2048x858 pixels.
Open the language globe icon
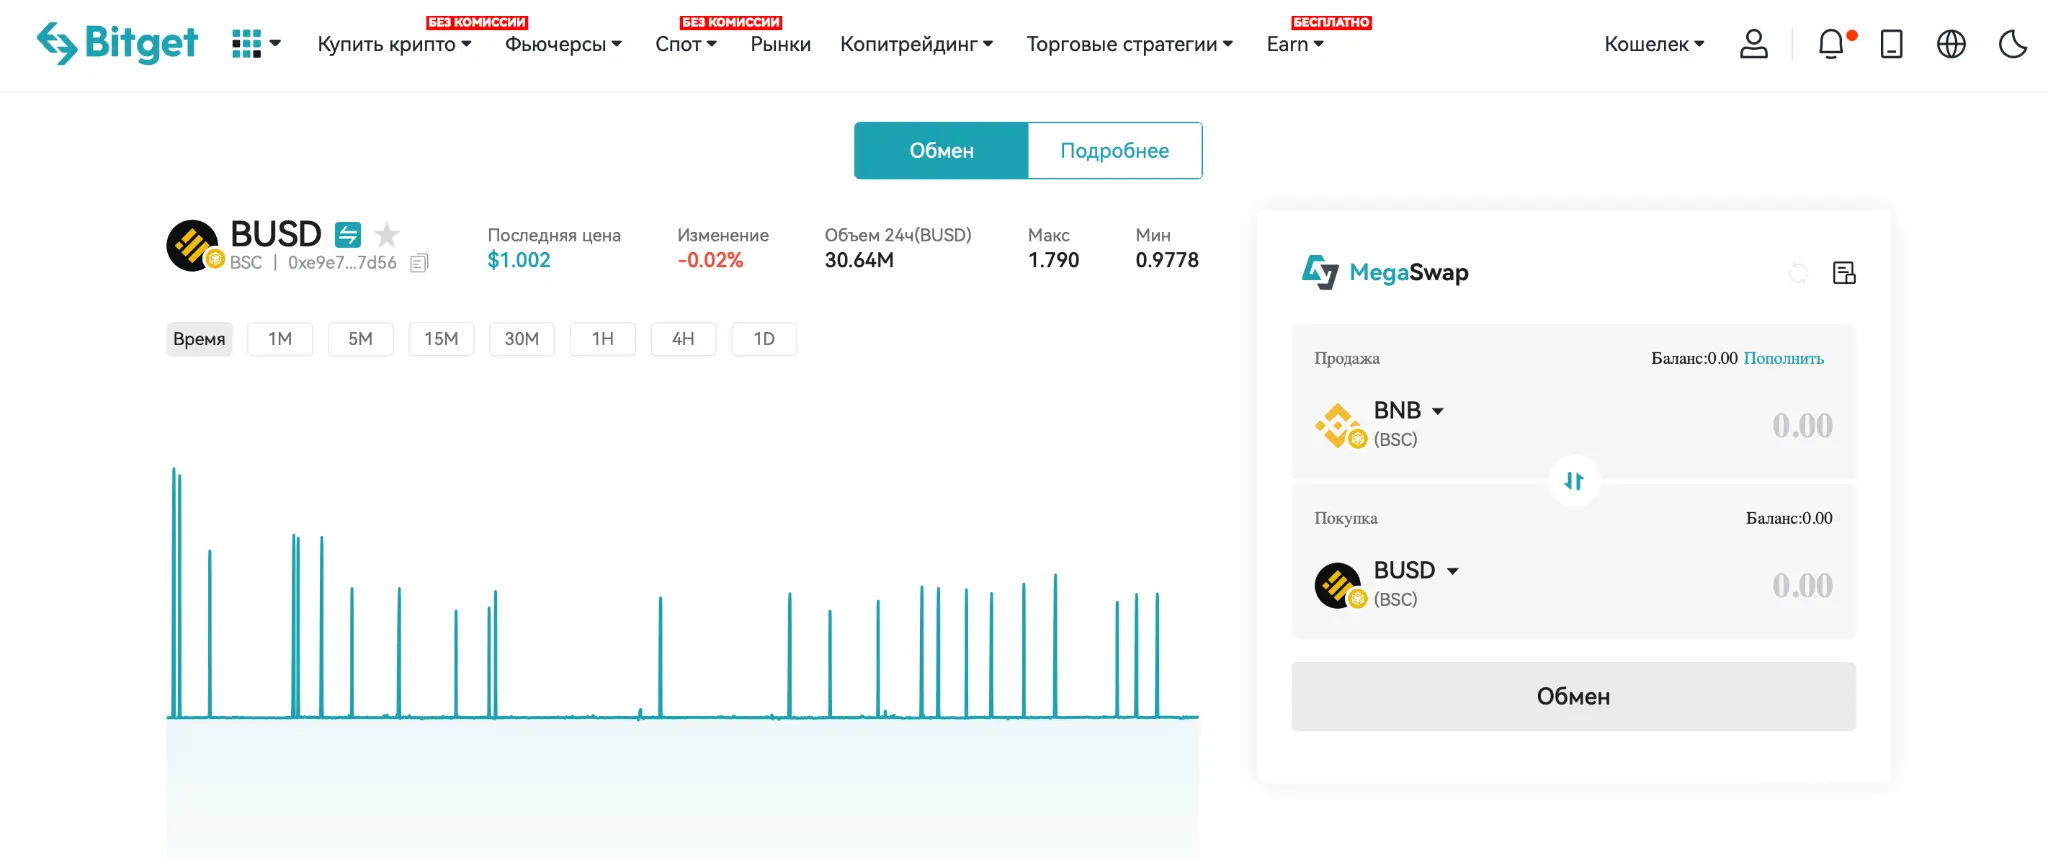coord(1951,44)
